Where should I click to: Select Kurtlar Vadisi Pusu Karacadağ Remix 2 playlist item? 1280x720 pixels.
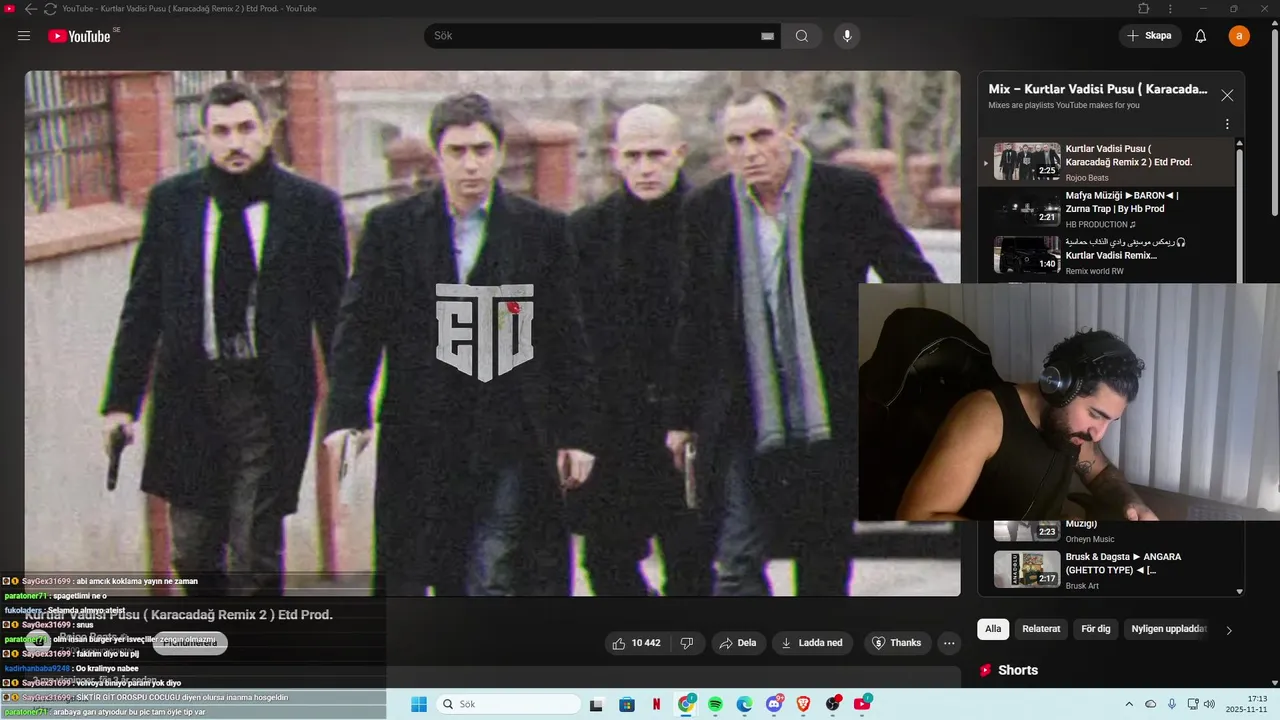1108,162
